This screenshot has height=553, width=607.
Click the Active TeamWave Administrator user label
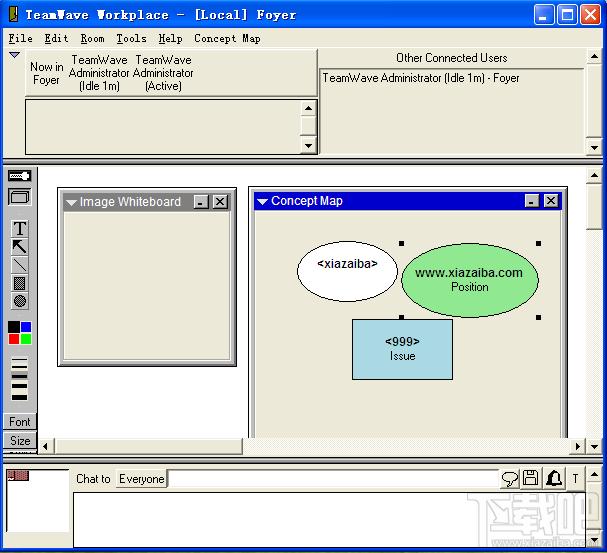coord(163,73)
